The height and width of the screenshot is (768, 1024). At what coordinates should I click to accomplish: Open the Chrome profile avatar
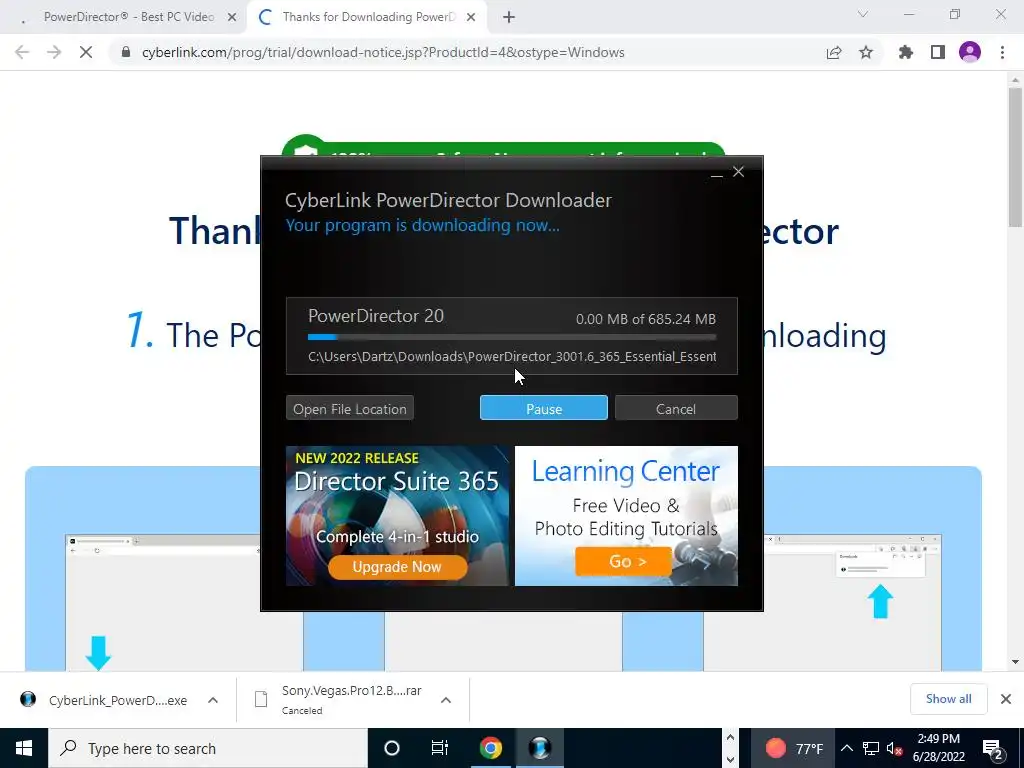[970, 52]
